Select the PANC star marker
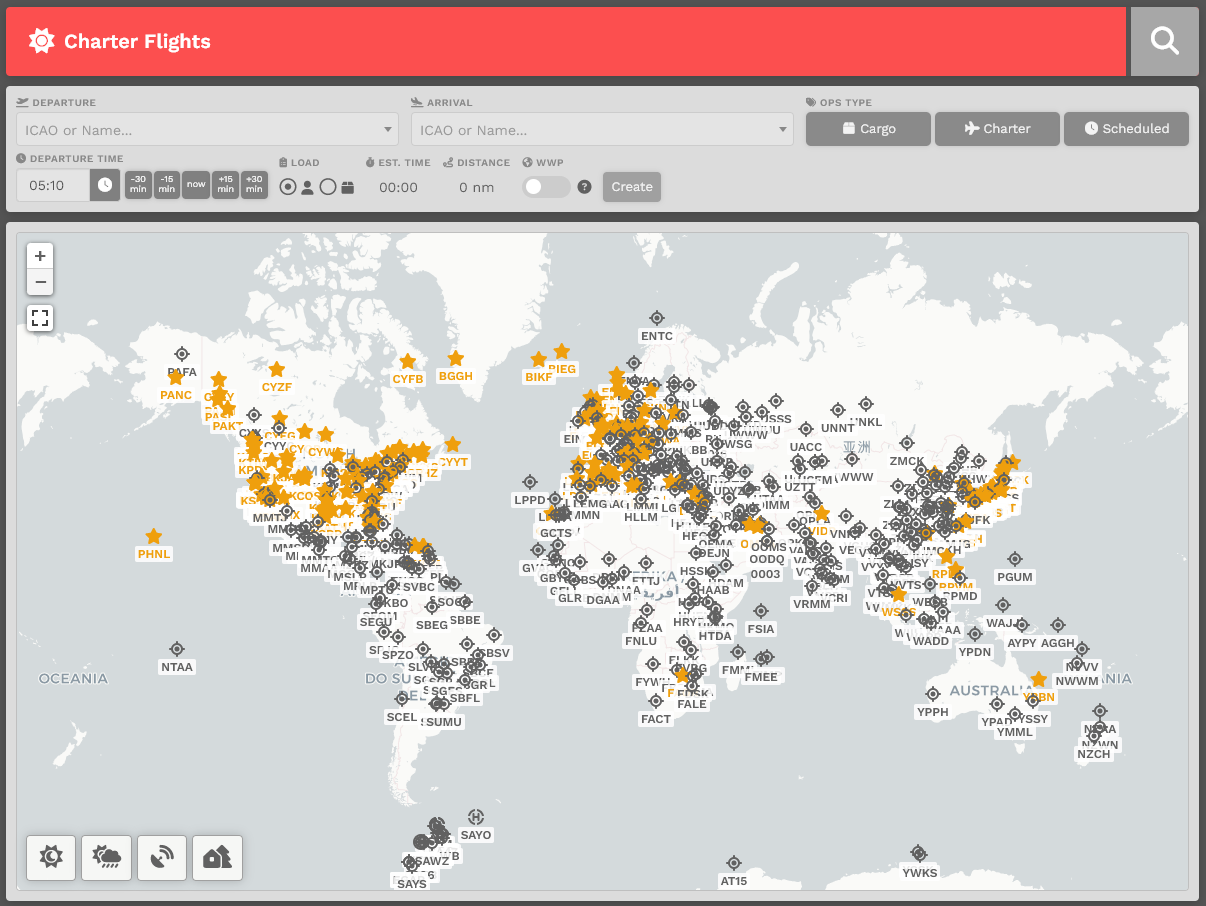 coord(175,378)
